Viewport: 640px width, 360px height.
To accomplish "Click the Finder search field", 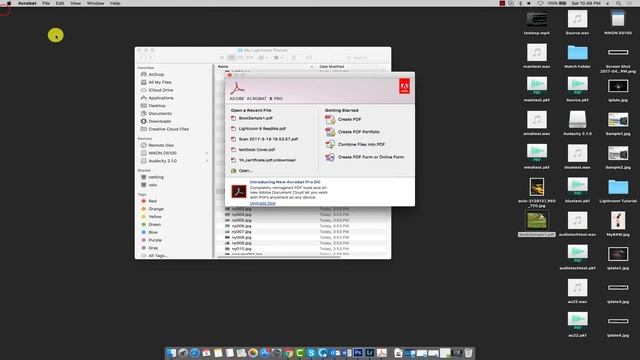I will pyautogui.click(x=360, y=58).
